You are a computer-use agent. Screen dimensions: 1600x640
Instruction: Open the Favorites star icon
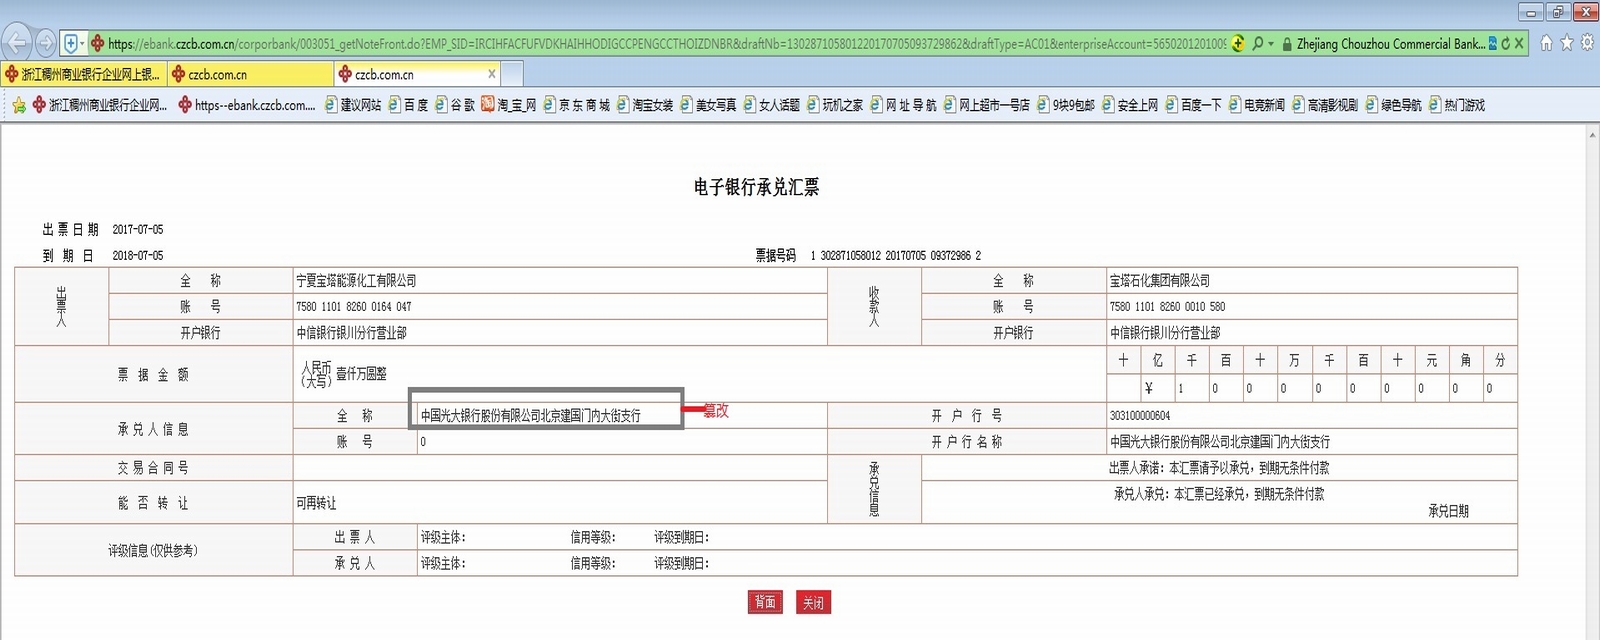pos(1566,43)
